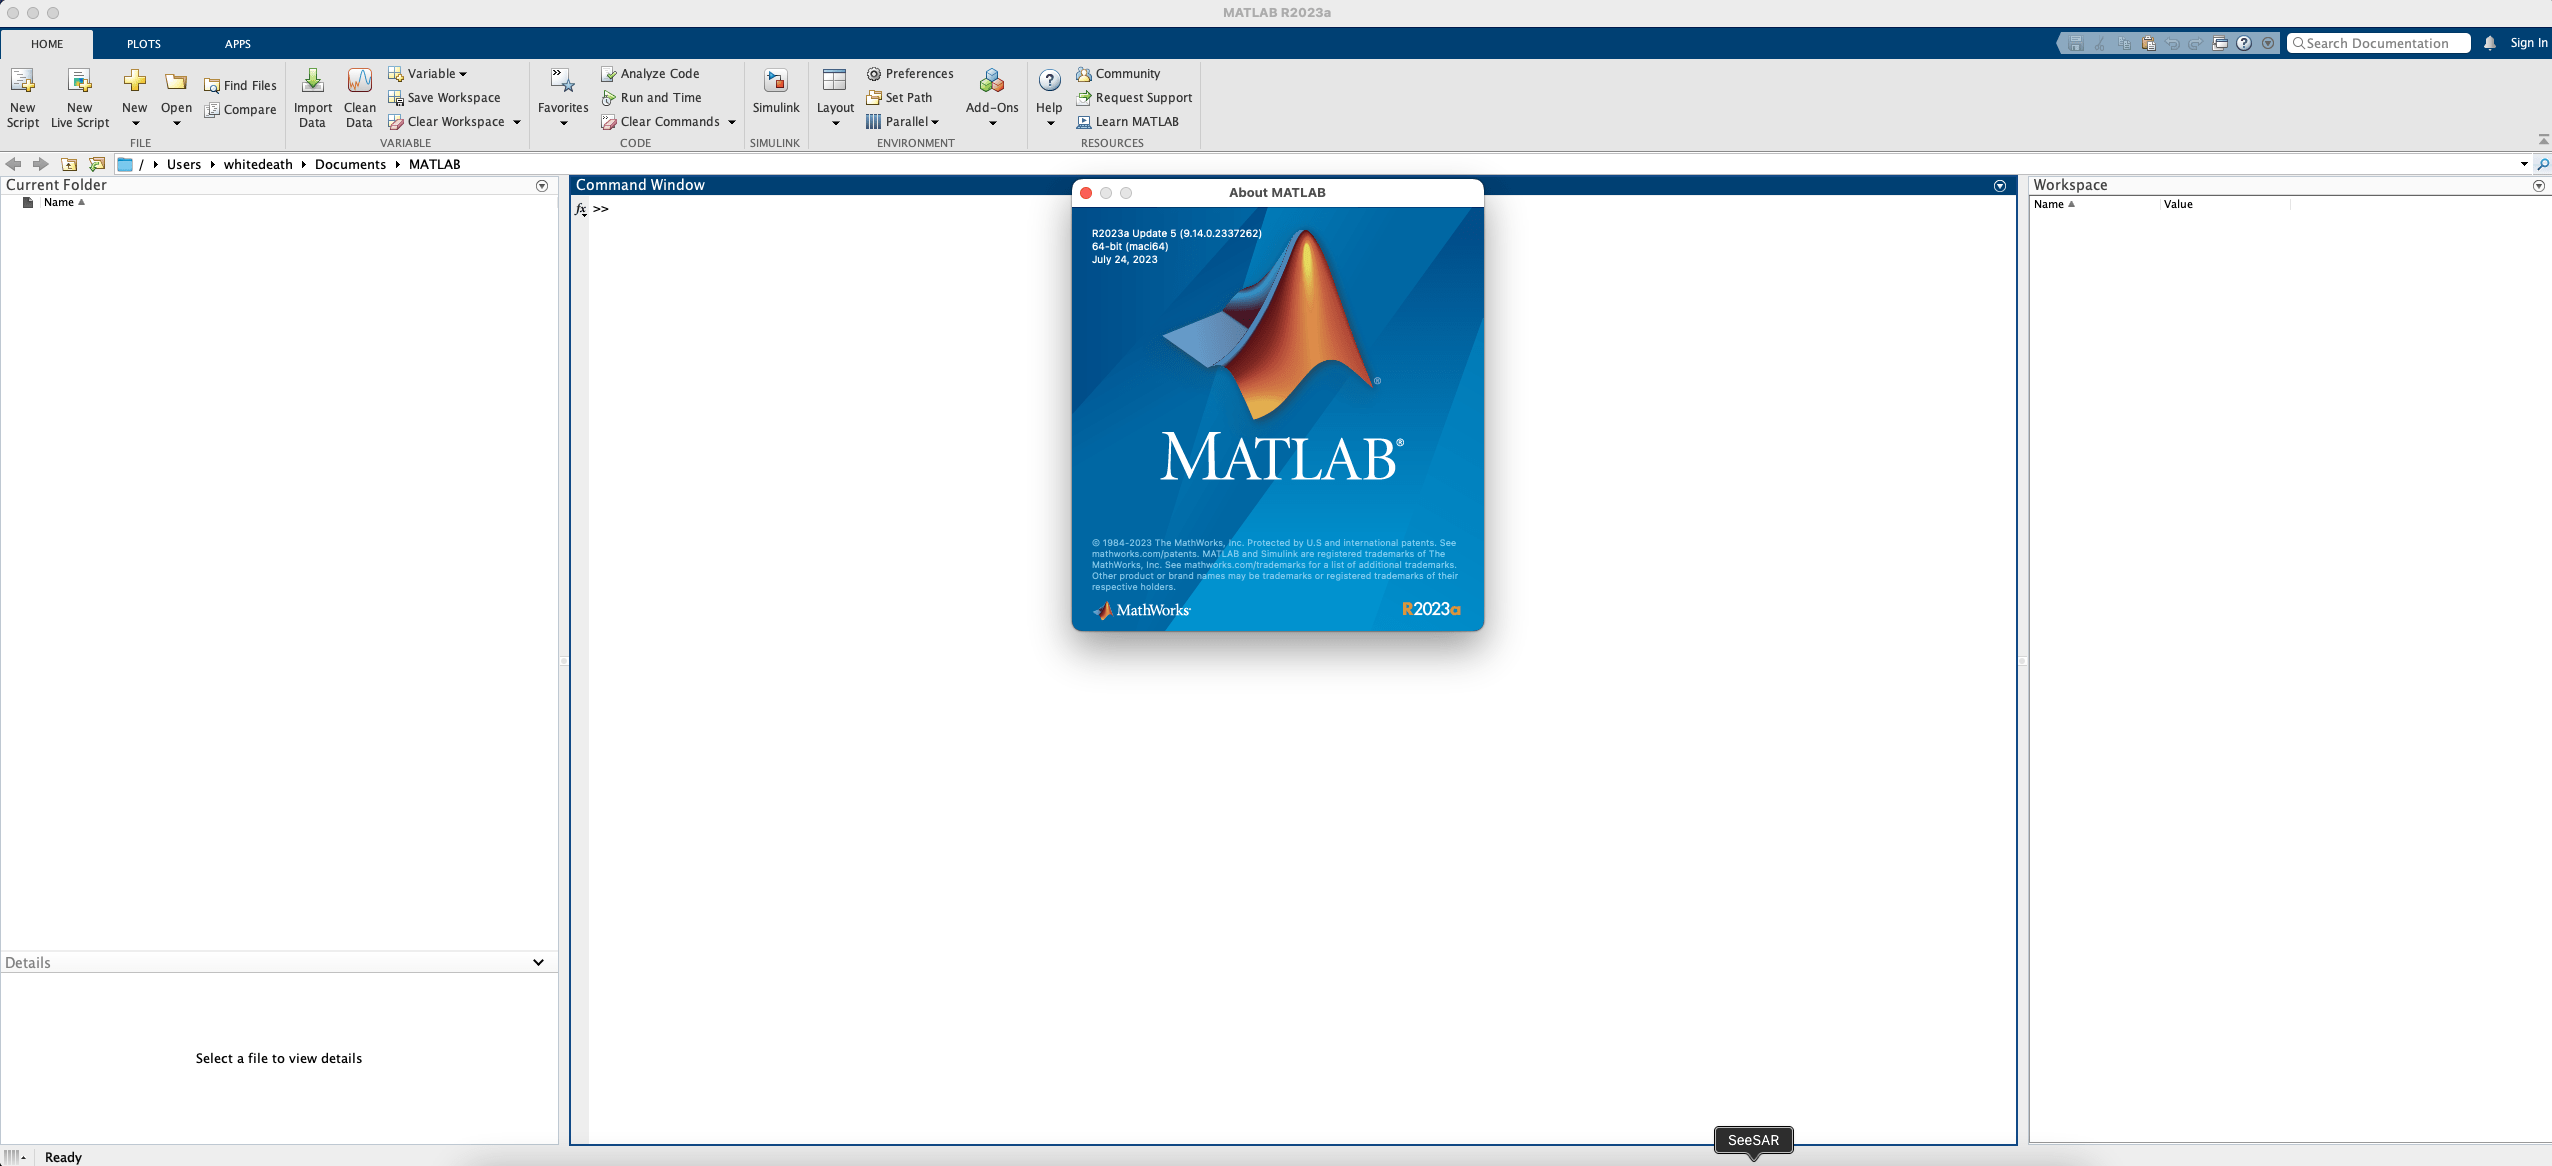Click MATLAB folder in the address path
Viewport: 2552px width, 1166px height.
435,164
